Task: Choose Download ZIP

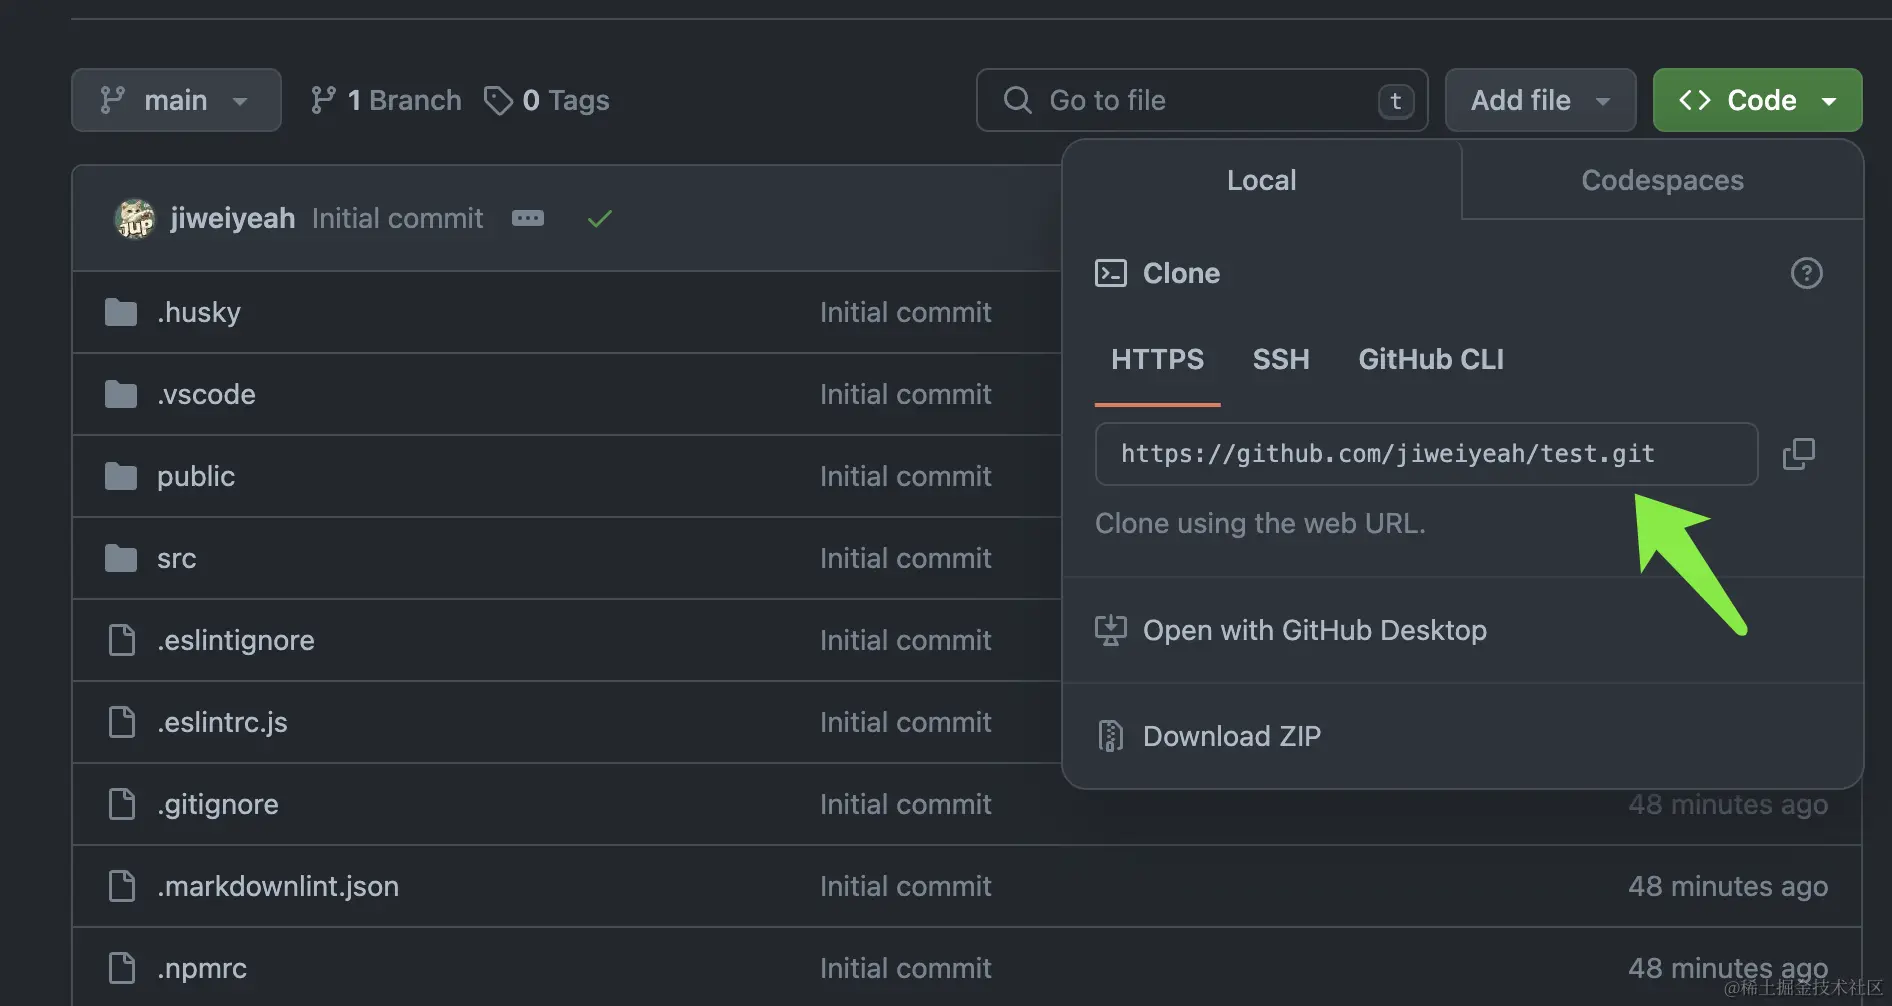Action: click(x=1231, y=736)
